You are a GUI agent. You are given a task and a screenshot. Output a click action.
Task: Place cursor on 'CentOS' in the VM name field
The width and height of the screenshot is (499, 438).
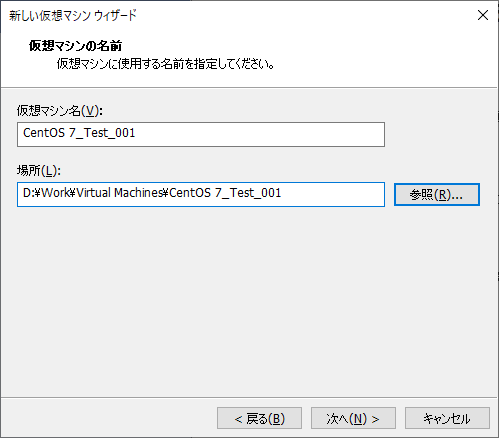tap(44, 133)
